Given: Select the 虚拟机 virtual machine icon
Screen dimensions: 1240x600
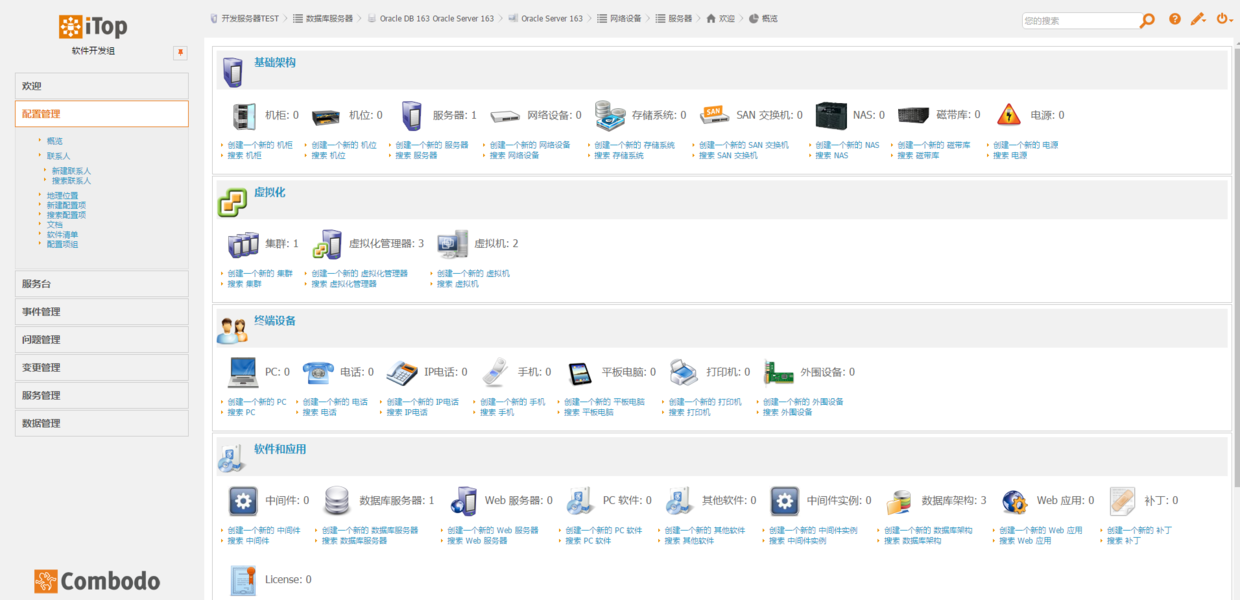Looking at the screenshot, I should coord(452,244).
